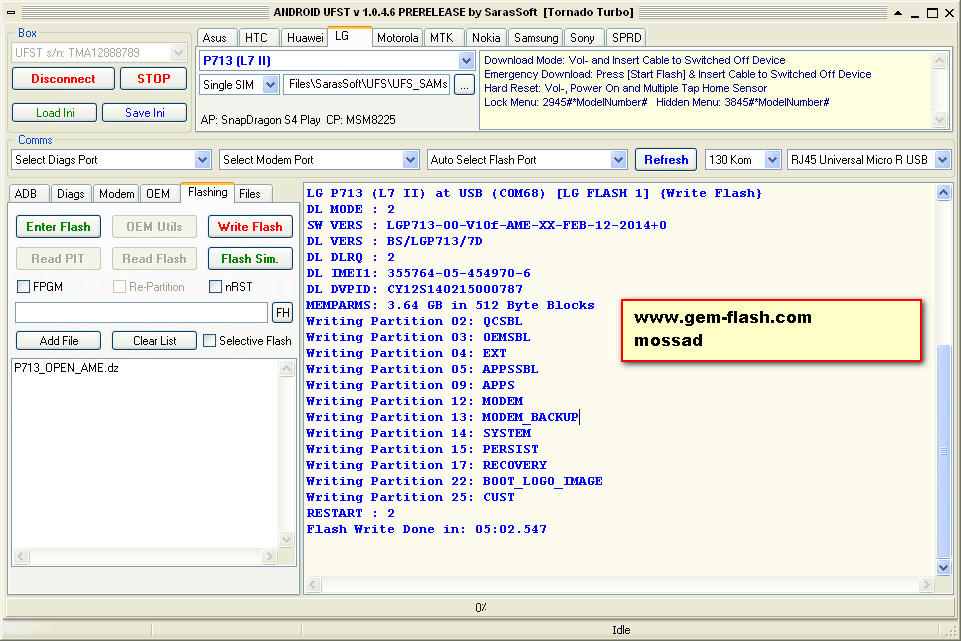
Task: Switch to the Sony brand tab
Action: pos(583,38)
